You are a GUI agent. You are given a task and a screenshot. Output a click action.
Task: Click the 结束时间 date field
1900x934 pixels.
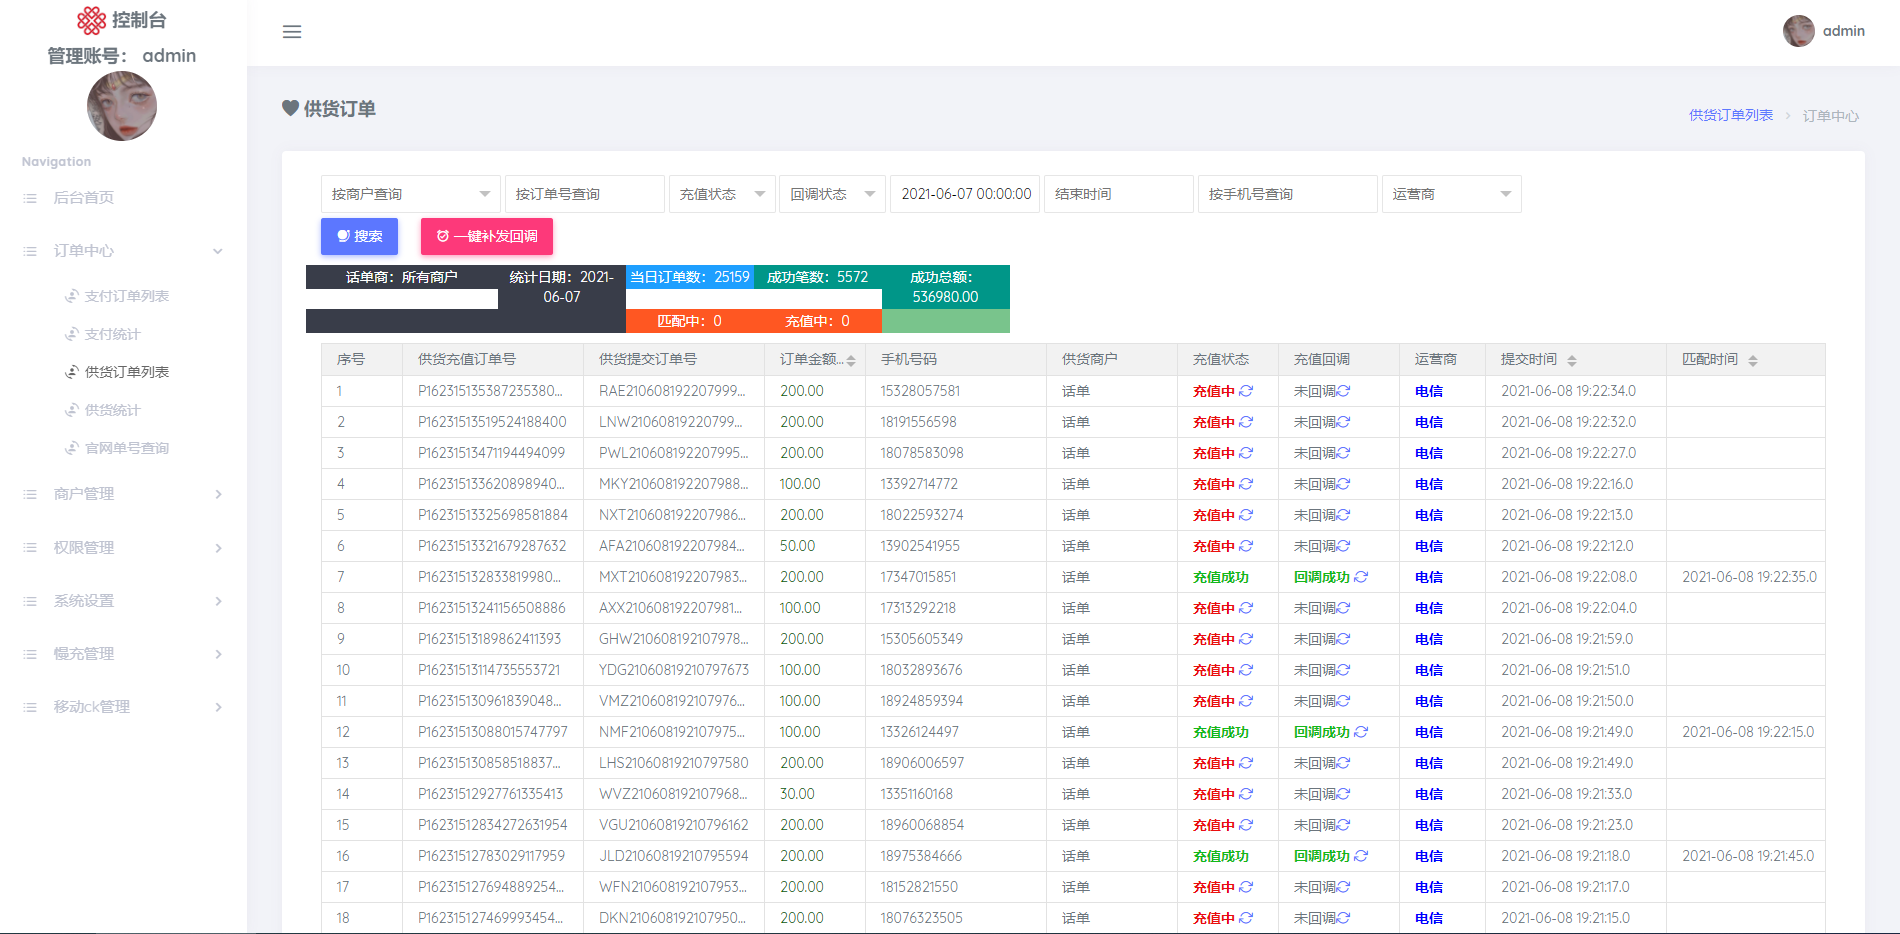coord(1119,194)
